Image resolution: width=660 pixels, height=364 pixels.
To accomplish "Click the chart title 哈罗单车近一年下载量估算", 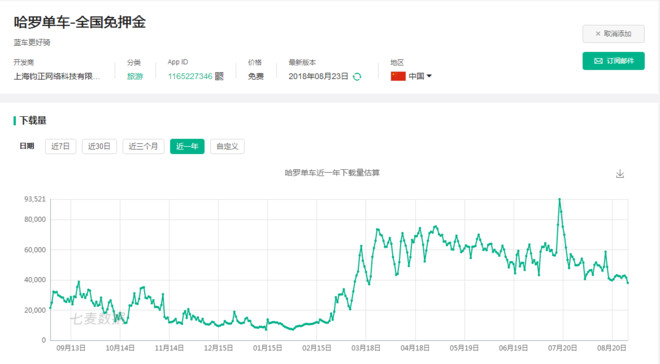I will [x=332, y=173].
